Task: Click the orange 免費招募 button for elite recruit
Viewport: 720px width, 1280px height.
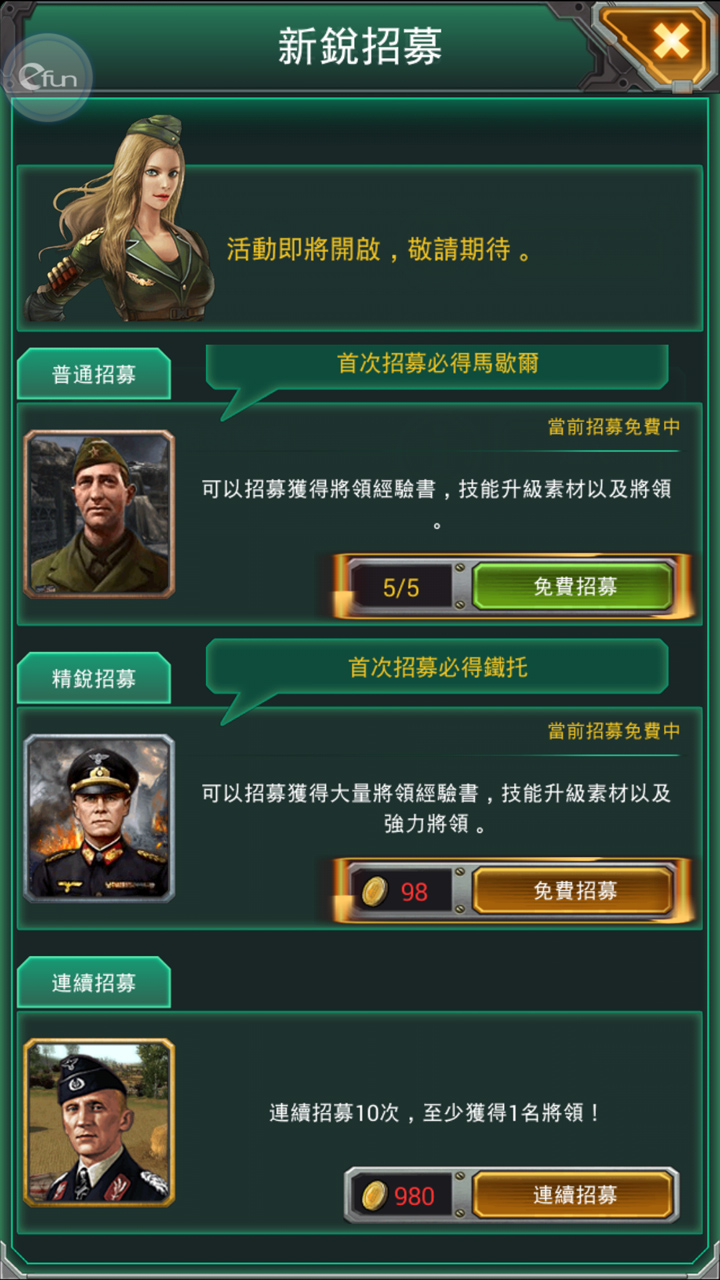Action: point(574,890)
